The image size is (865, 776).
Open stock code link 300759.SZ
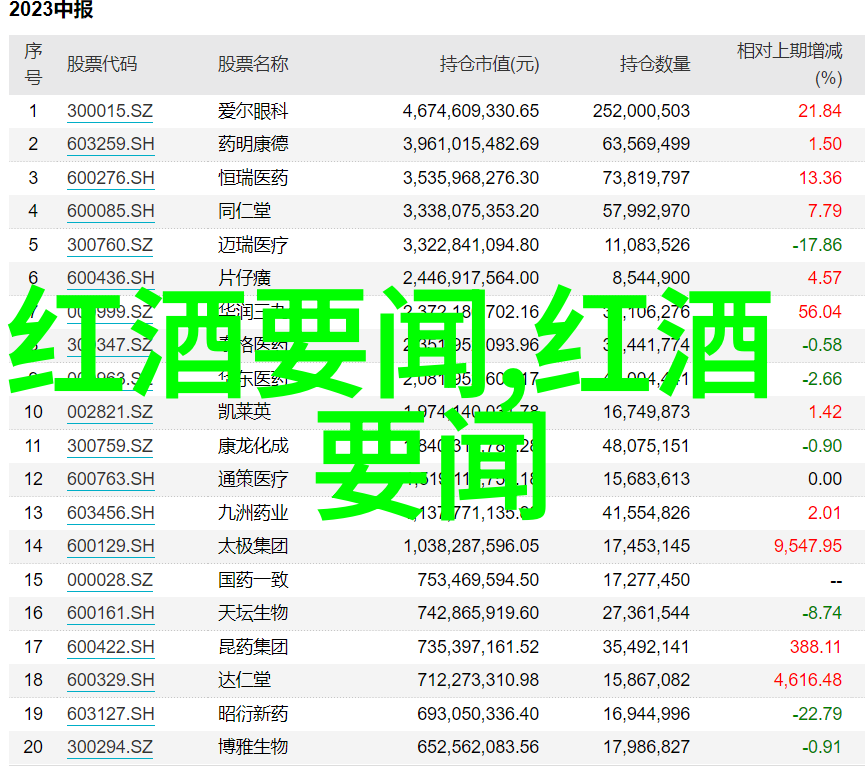[110, 446]
